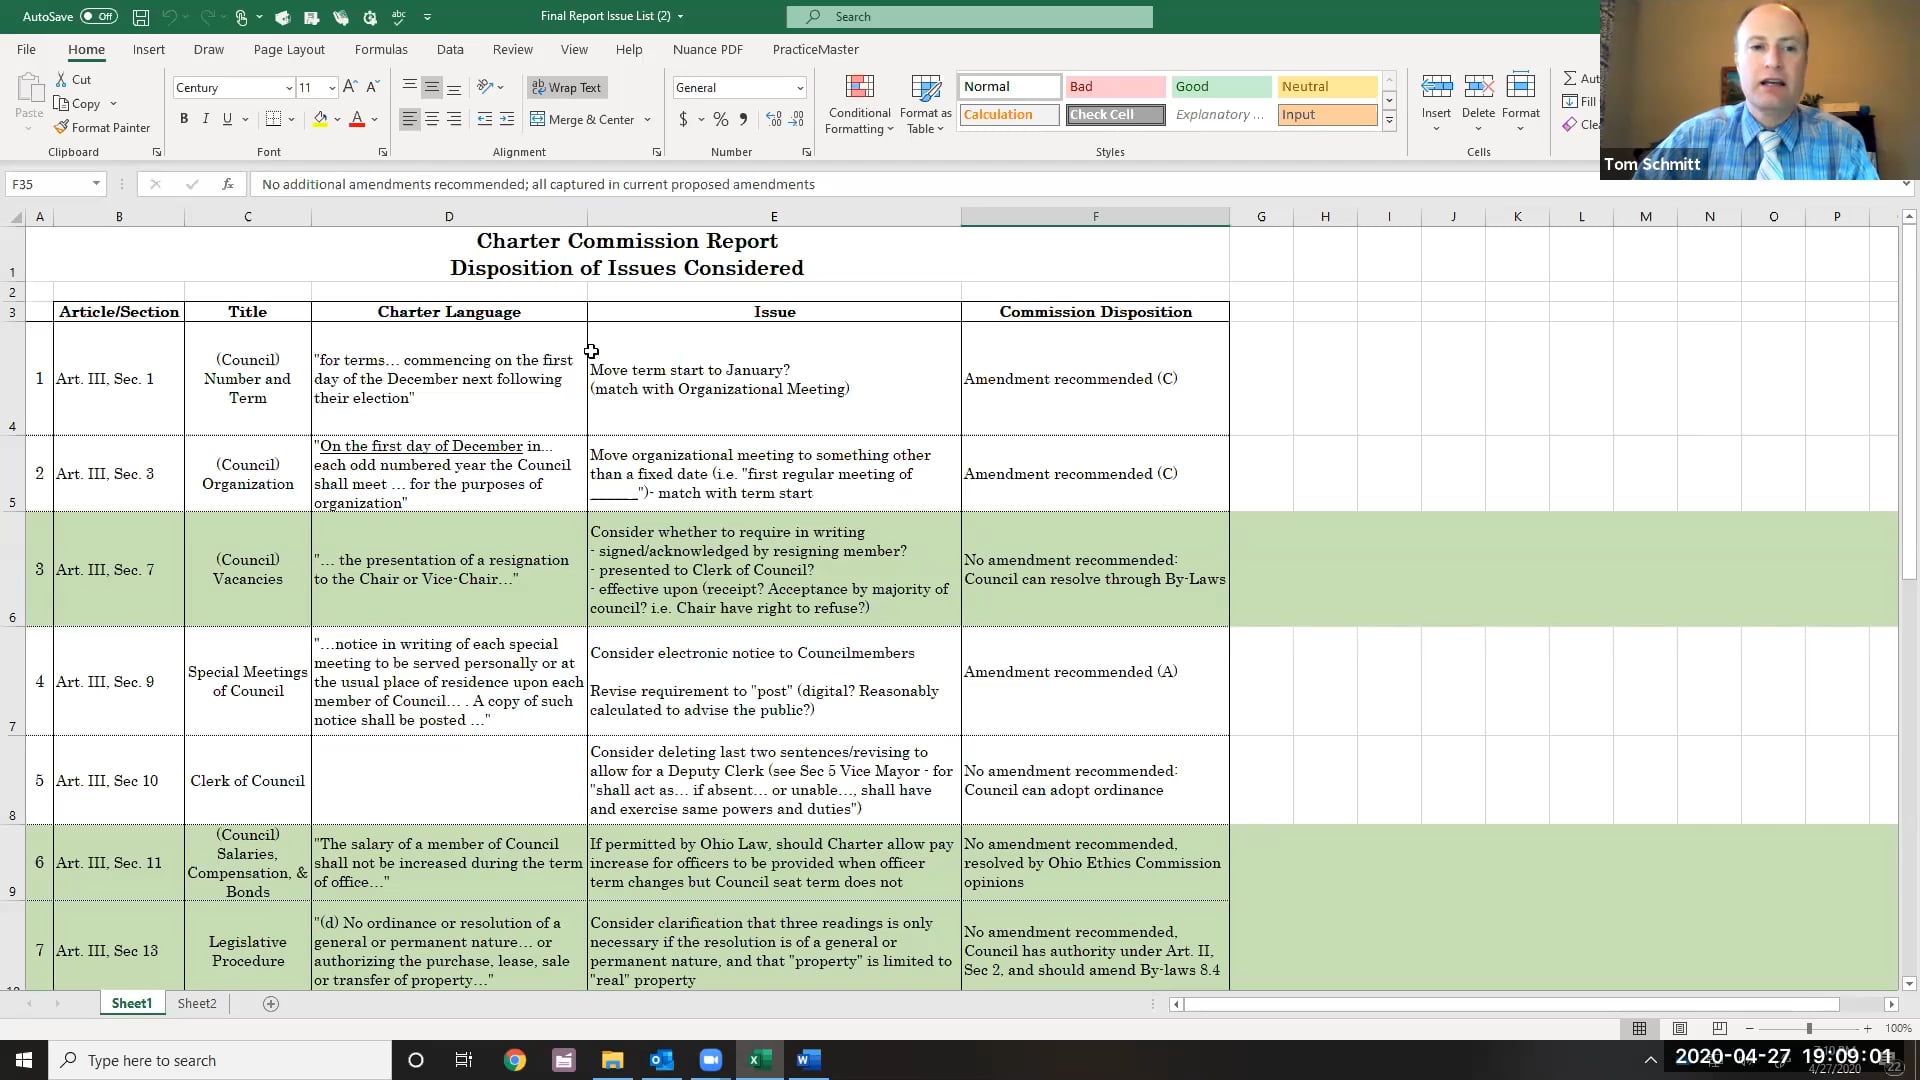Align text right
The image size is (1920, 1080).
[x=454, y=120]
